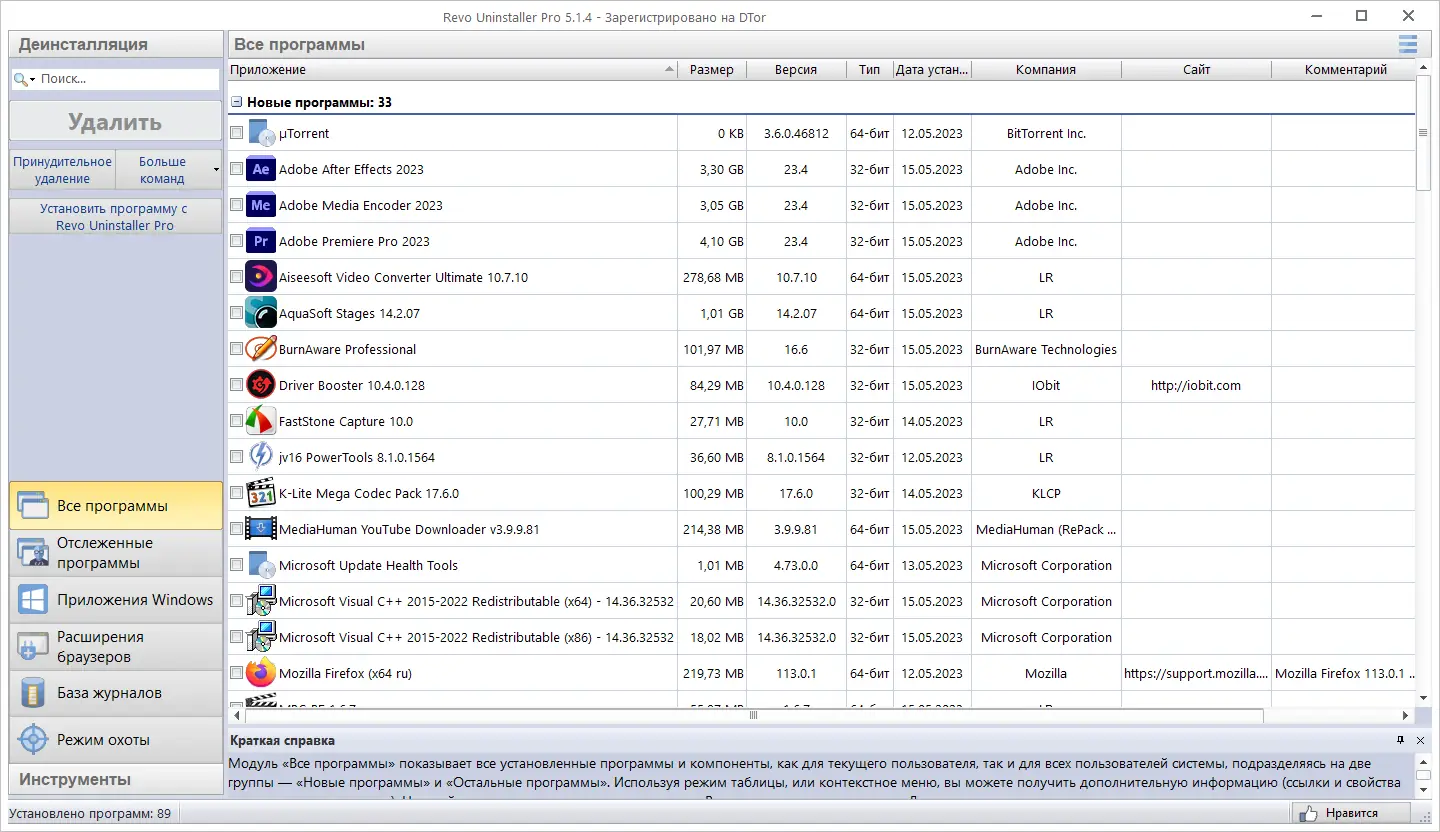Pin the Краткая справка panel
This screenshot has width=1440, height=832.
(1400, 740)
